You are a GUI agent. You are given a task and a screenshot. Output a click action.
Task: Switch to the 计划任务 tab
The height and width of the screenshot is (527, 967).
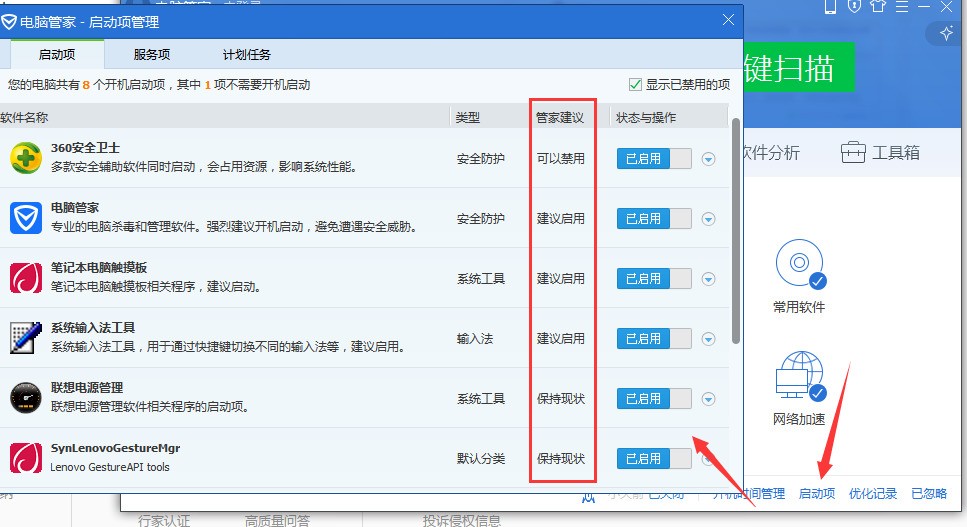(x=247, y=55)
